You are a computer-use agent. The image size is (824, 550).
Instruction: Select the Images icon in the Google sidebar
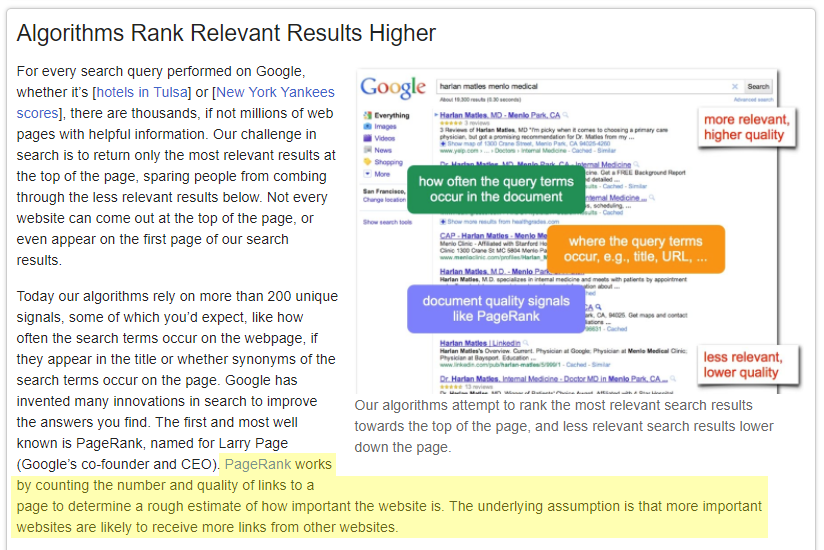367,127
